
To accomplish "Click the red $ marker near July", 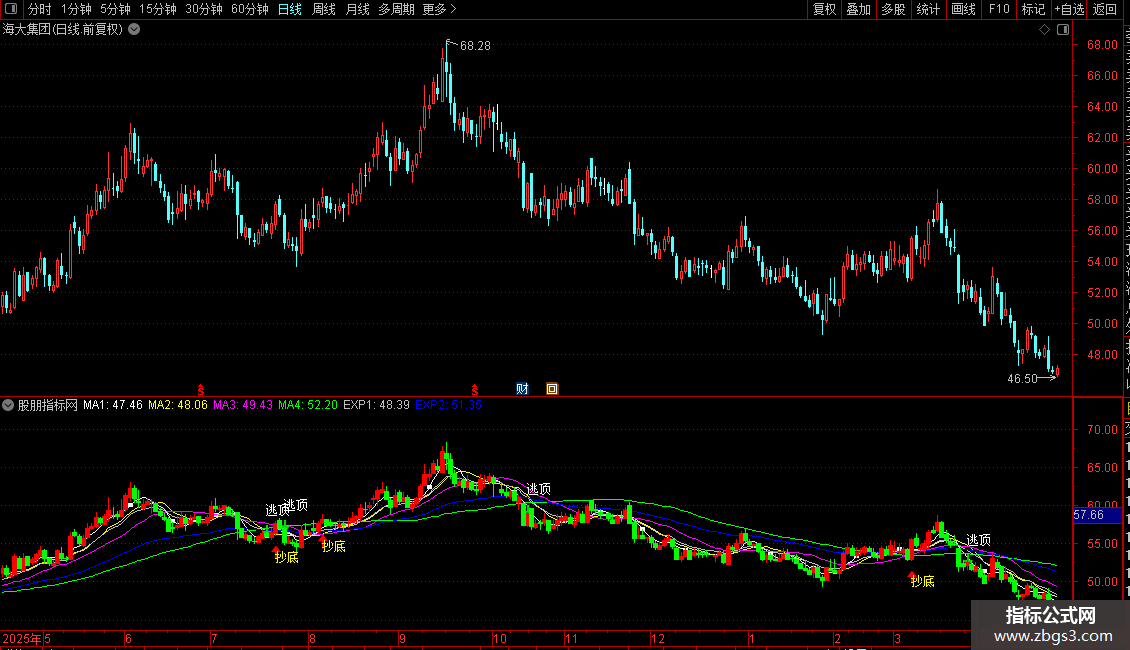I will tap(201, 390).
